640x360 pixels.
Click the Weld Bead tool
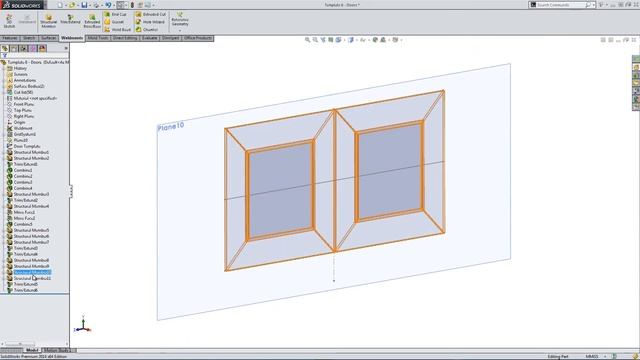pyautogui.click(x=118, y=30)
